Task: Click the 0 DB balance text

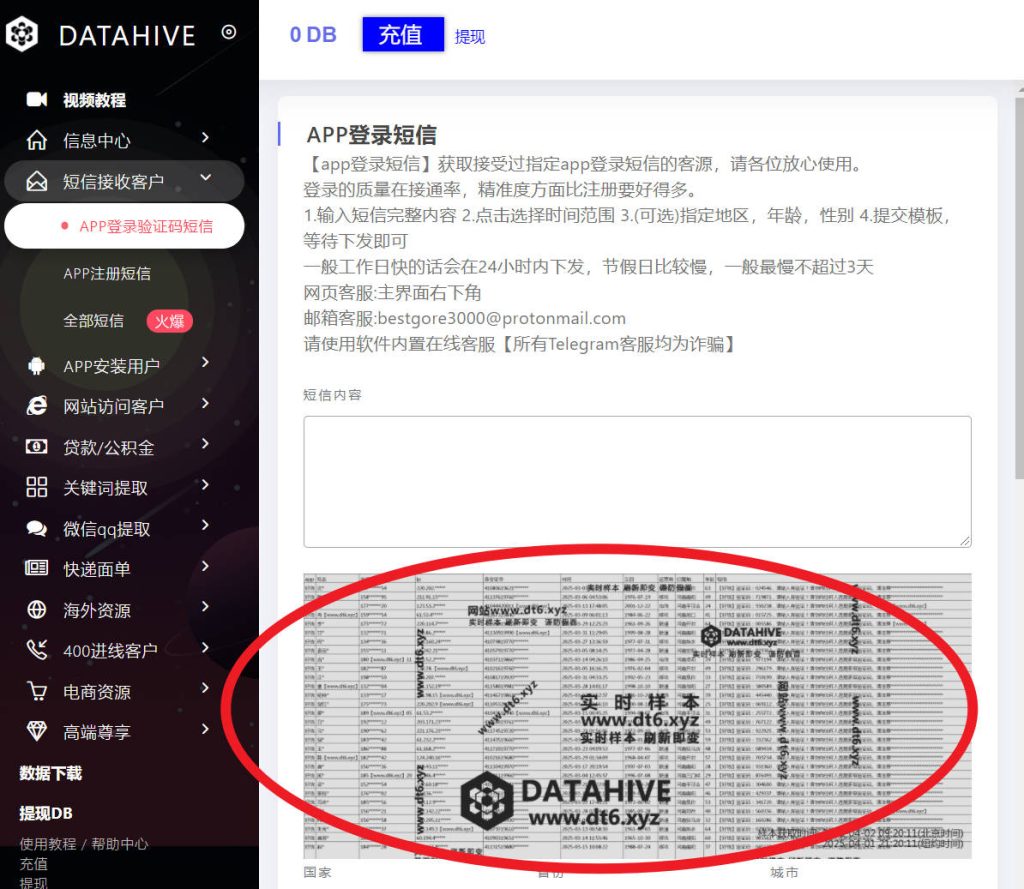Action: click(313, 35)
